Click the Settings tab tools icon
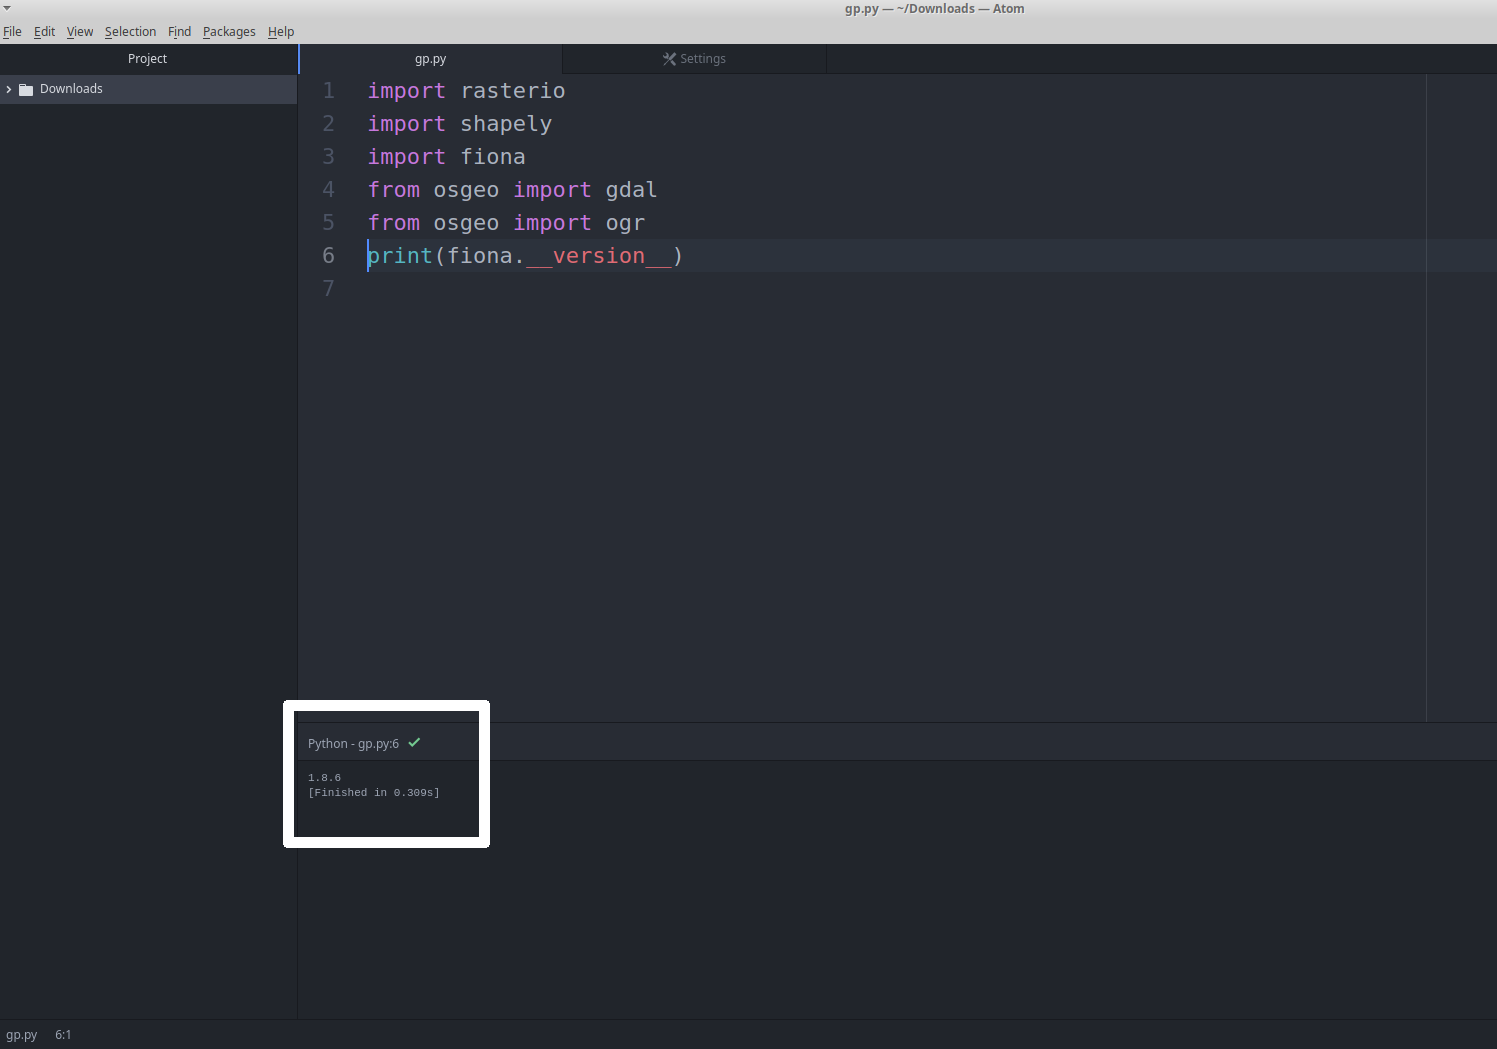This screenshot has height=1049, width=1497. point(669,59)
